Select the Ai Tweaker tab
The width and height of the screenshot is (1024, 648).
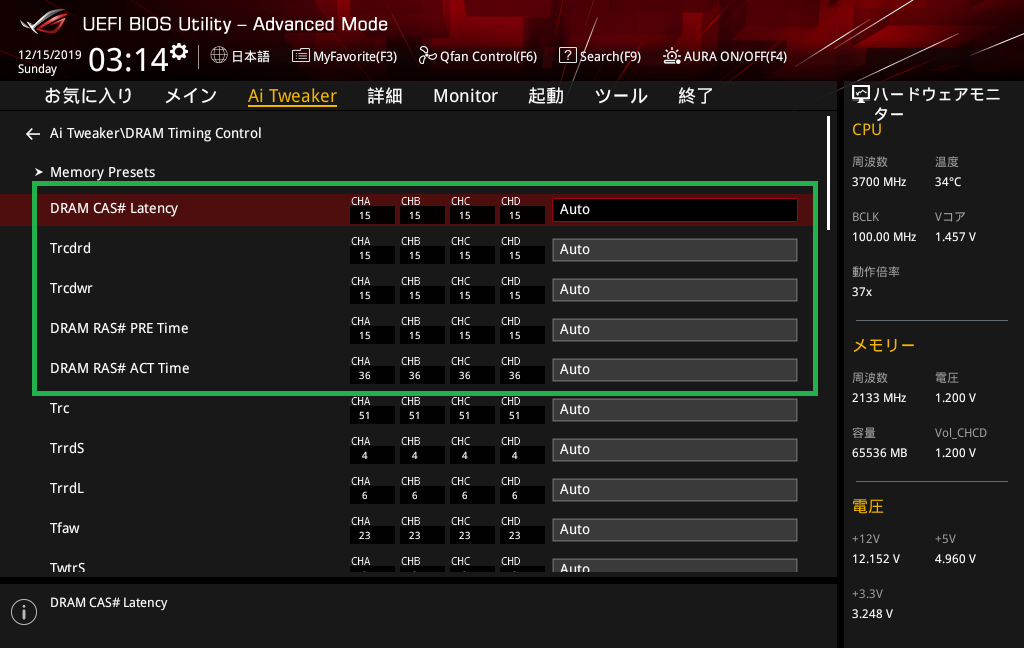pyautogui.click(x=292, y=96)
